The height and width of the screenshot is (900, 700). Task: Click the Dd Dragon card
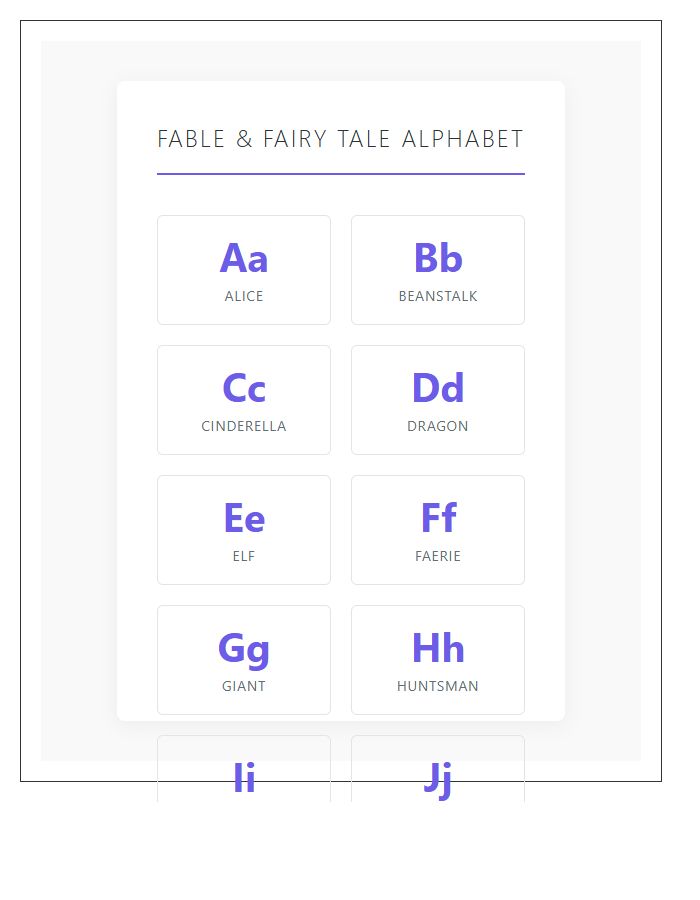pos(437,399)
